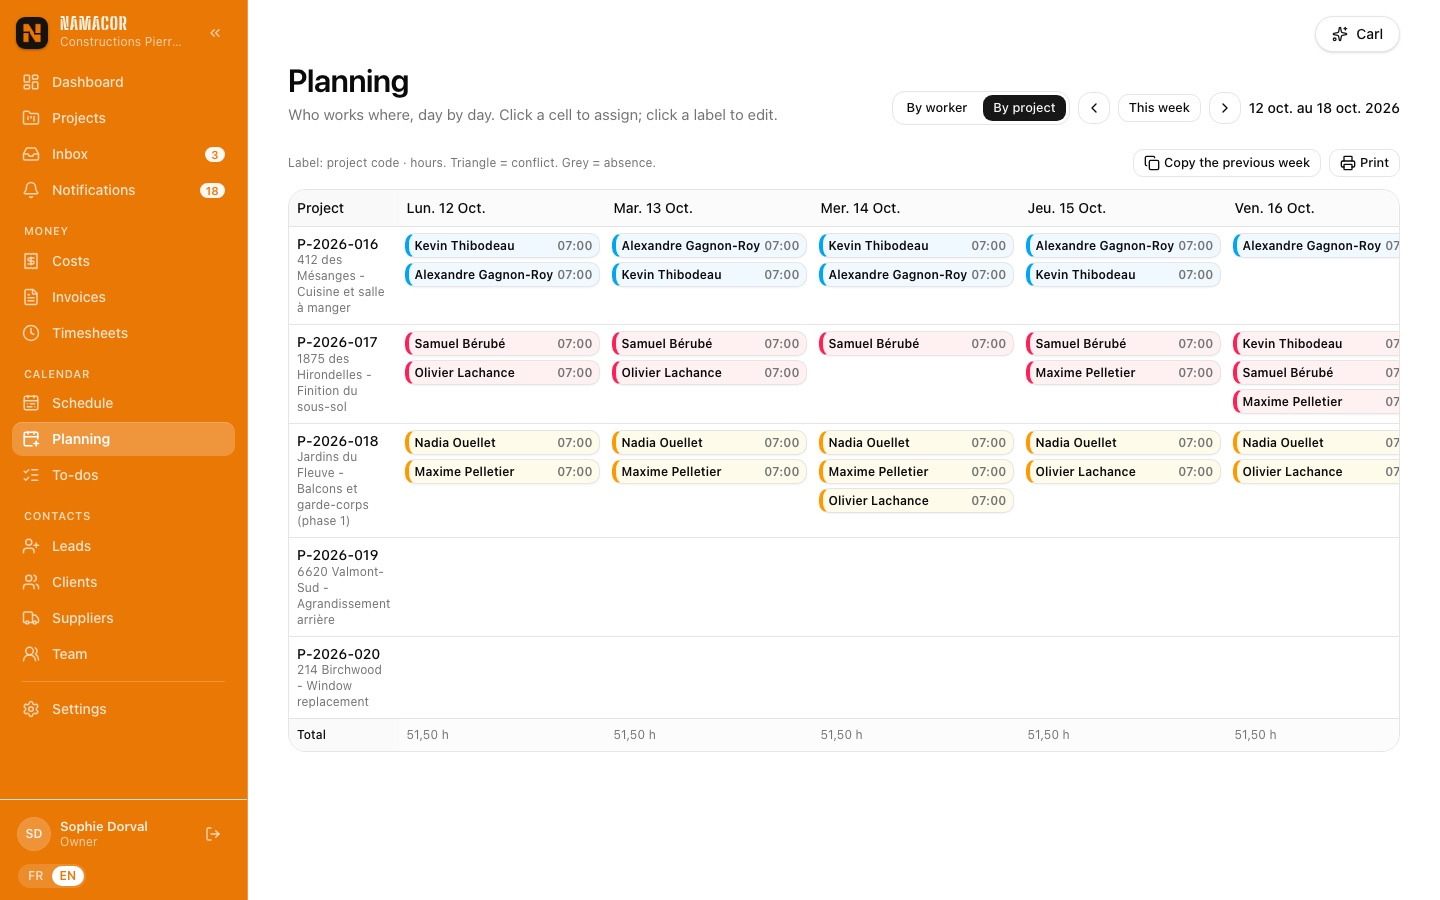Click the Schedule calendar icon
Image resolution: width=1440 pixels, height=900 pixels.
(31, 403)
